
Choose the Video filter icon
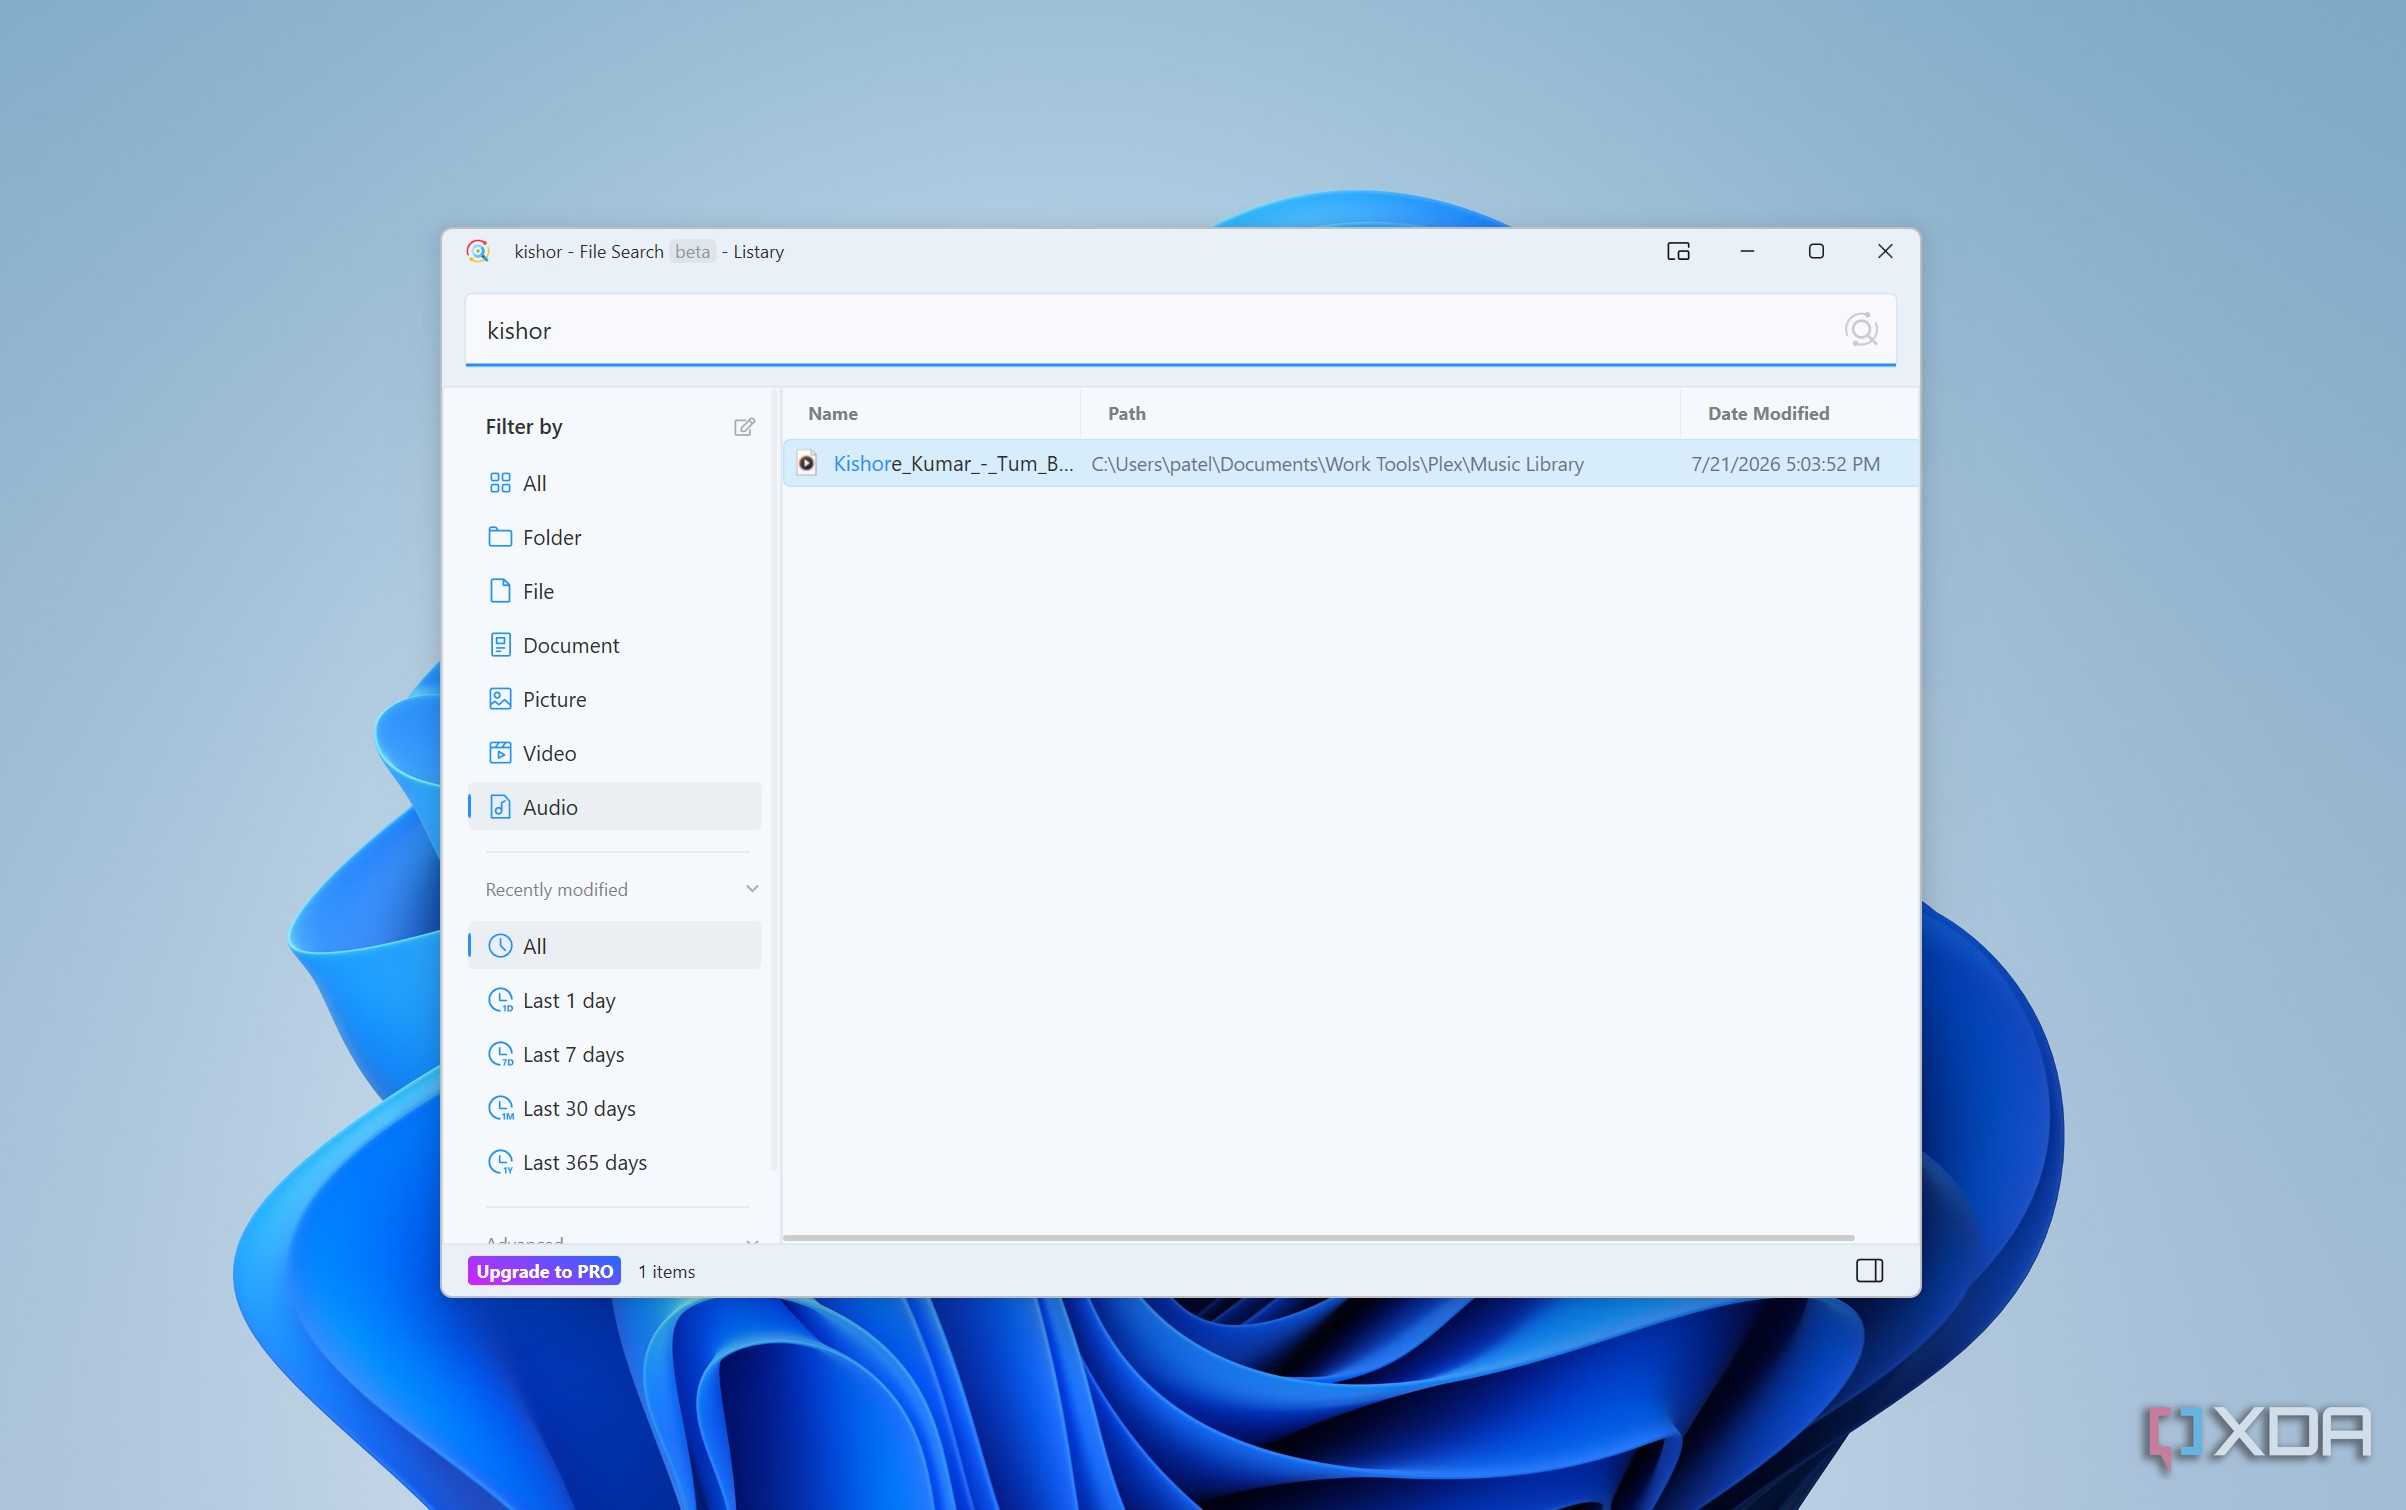pyautogui.click(x=500, y=753)
